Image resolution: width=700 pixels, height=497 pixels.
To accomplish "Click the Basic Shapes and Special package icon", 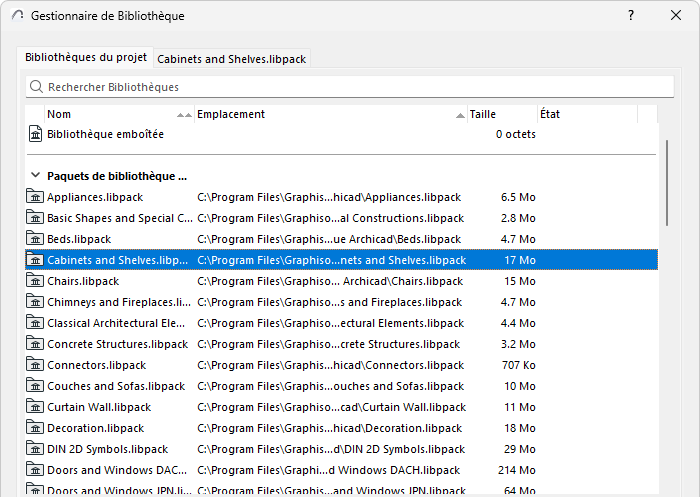I will (35, 217).
